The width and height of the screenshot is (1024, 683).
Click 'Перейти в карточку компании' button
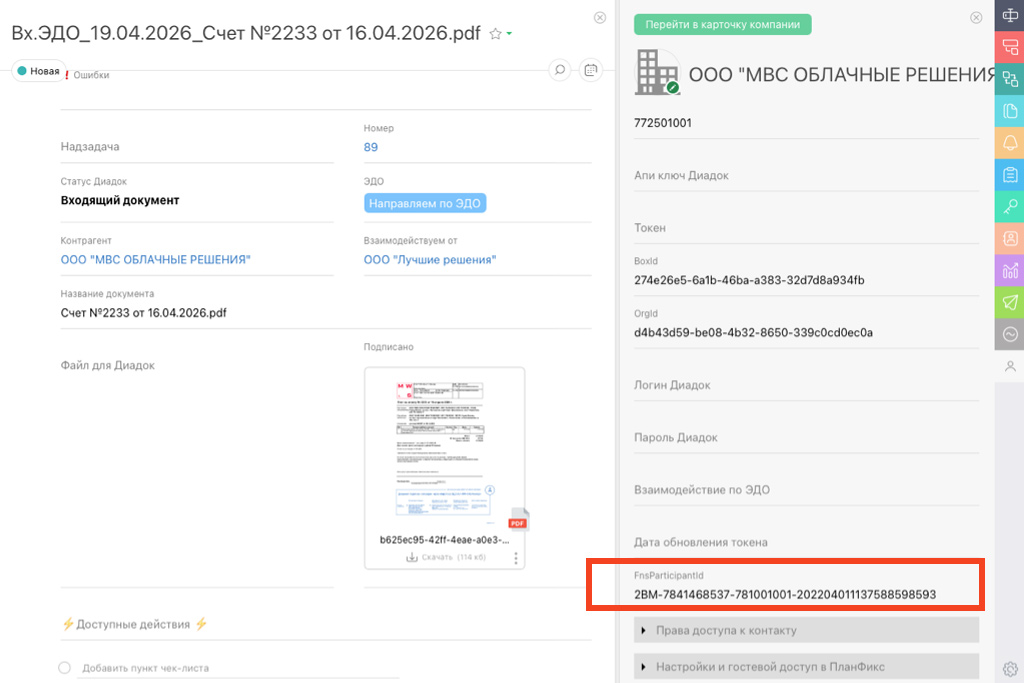[x=722, y=24]
